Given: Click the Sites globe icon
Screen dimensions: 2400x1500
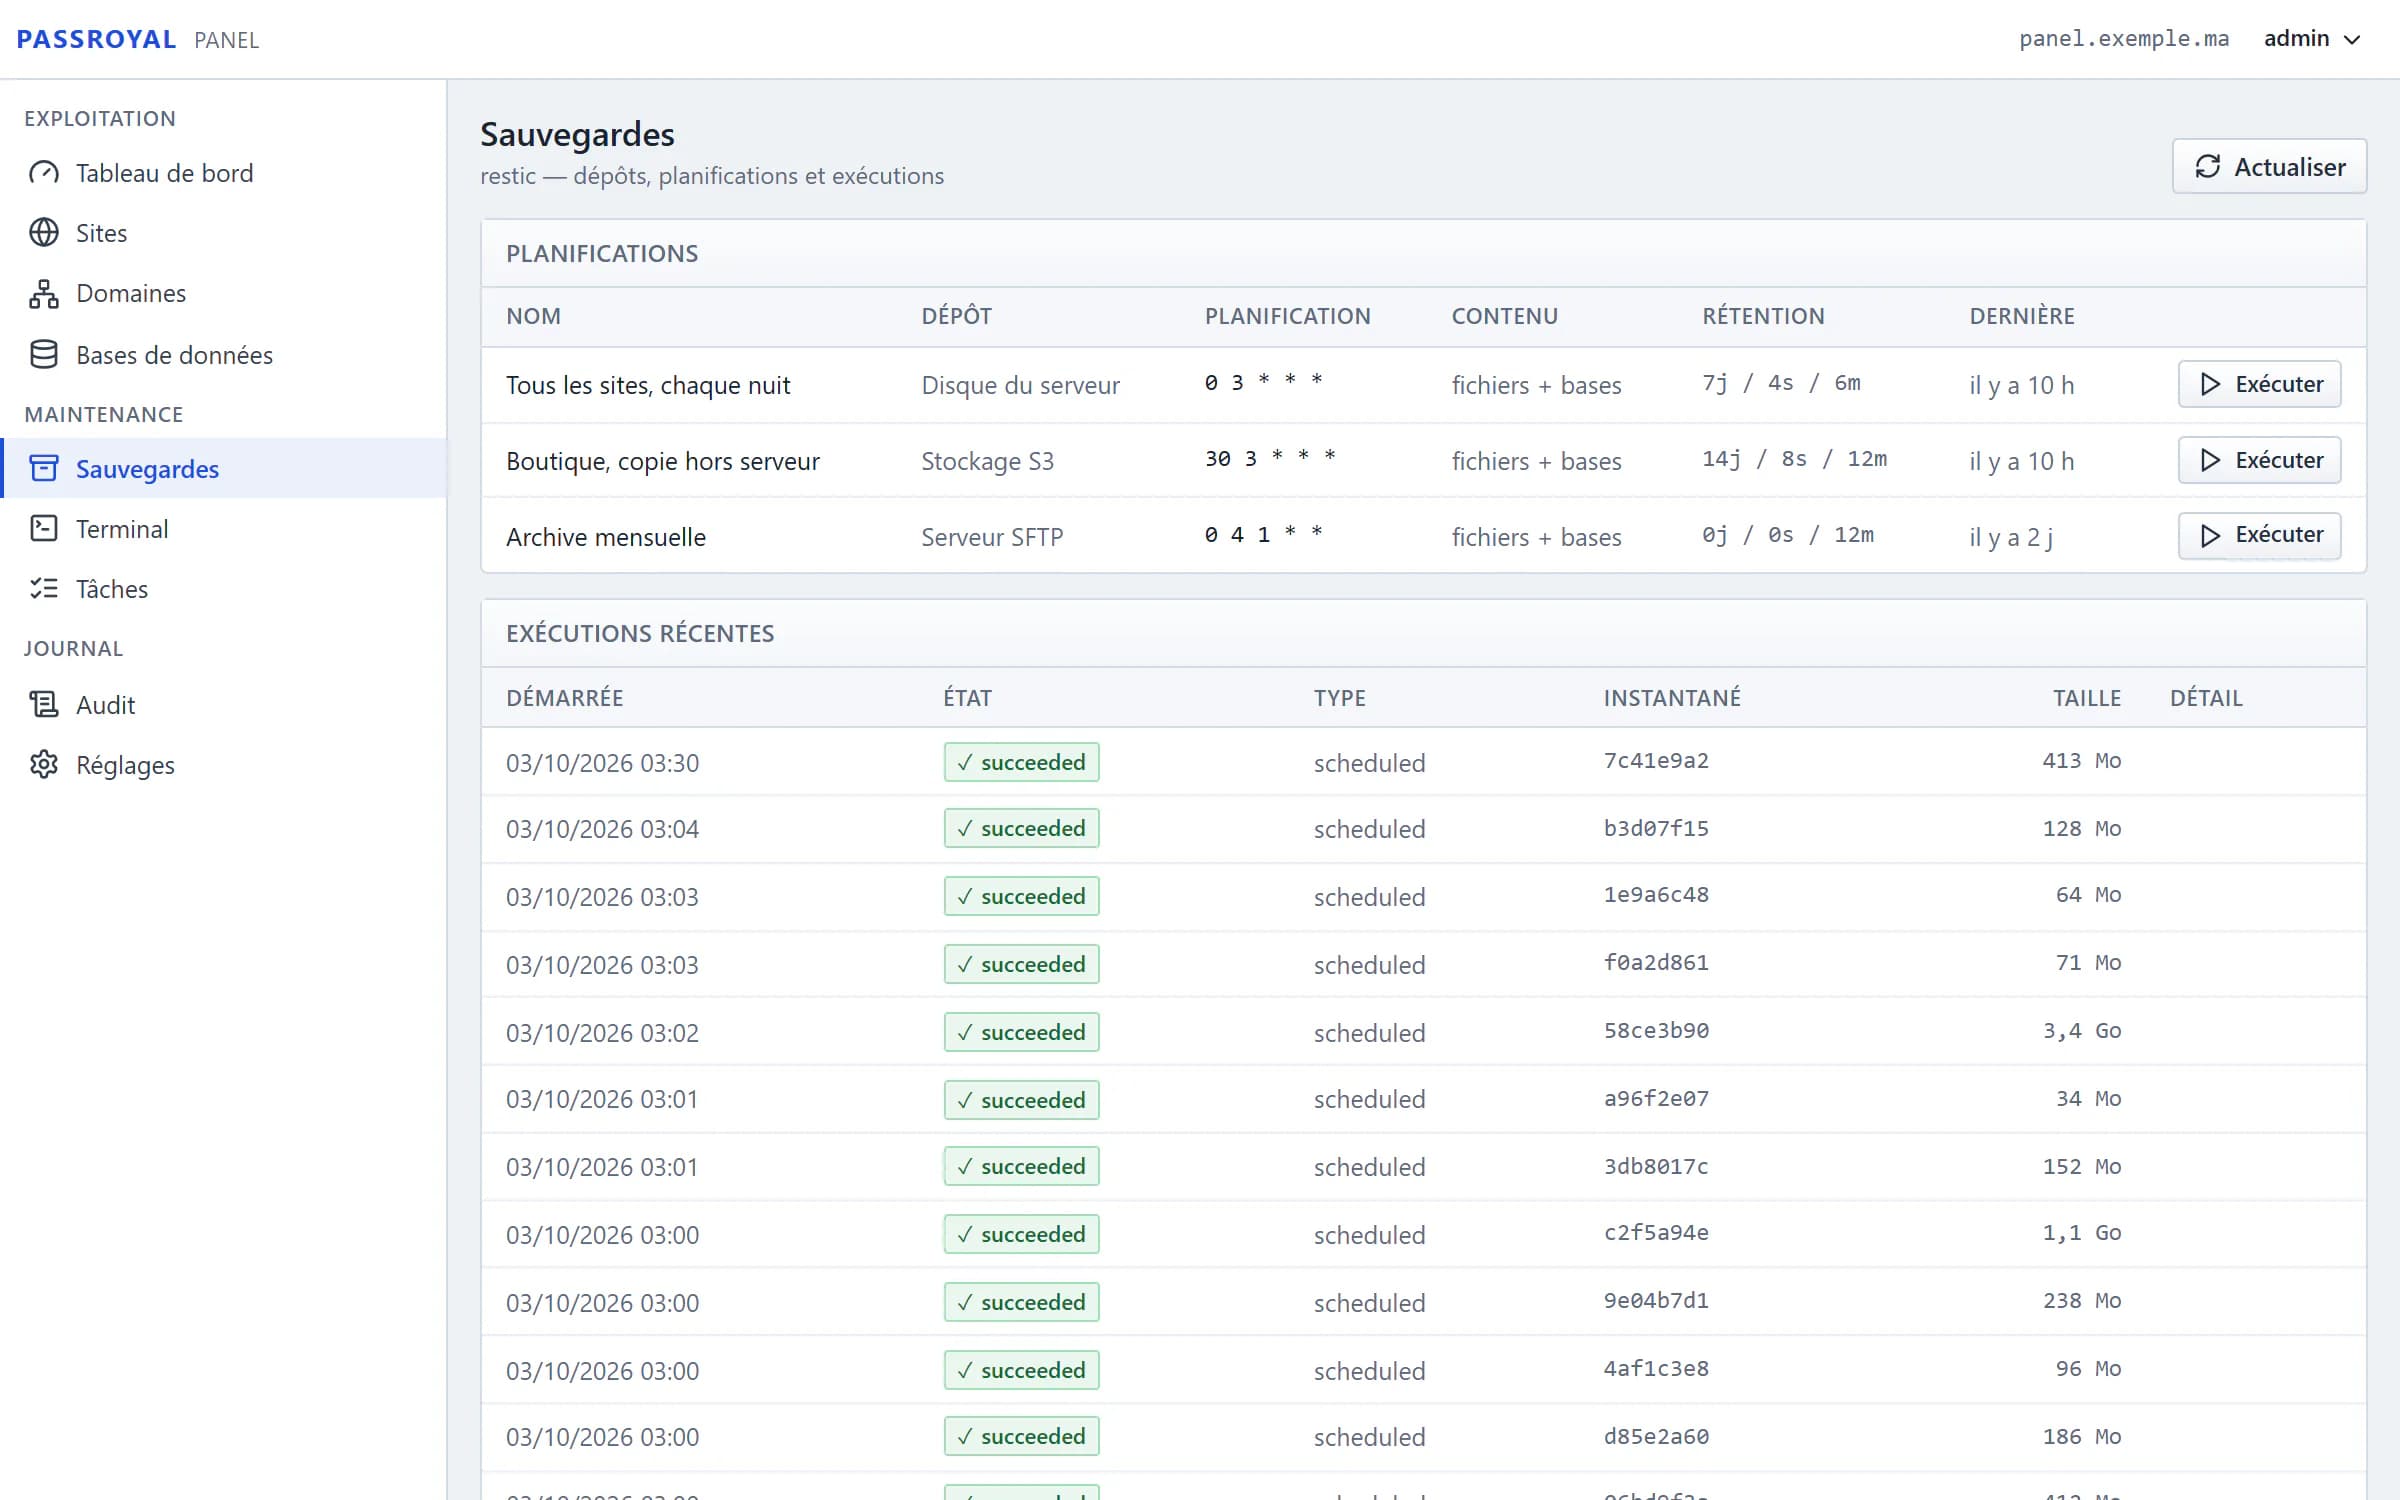Looking at the screenshot, I should (43, 233).
